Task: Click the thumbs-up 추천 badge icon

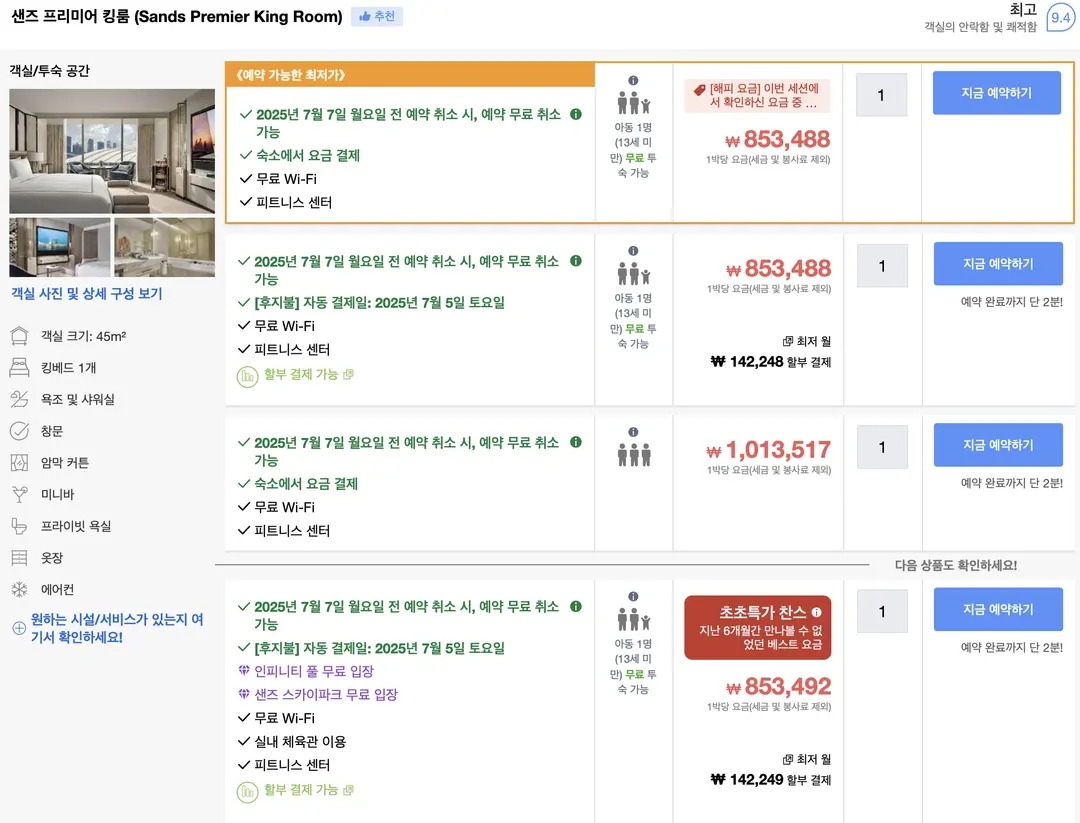Action: [365, 16]
